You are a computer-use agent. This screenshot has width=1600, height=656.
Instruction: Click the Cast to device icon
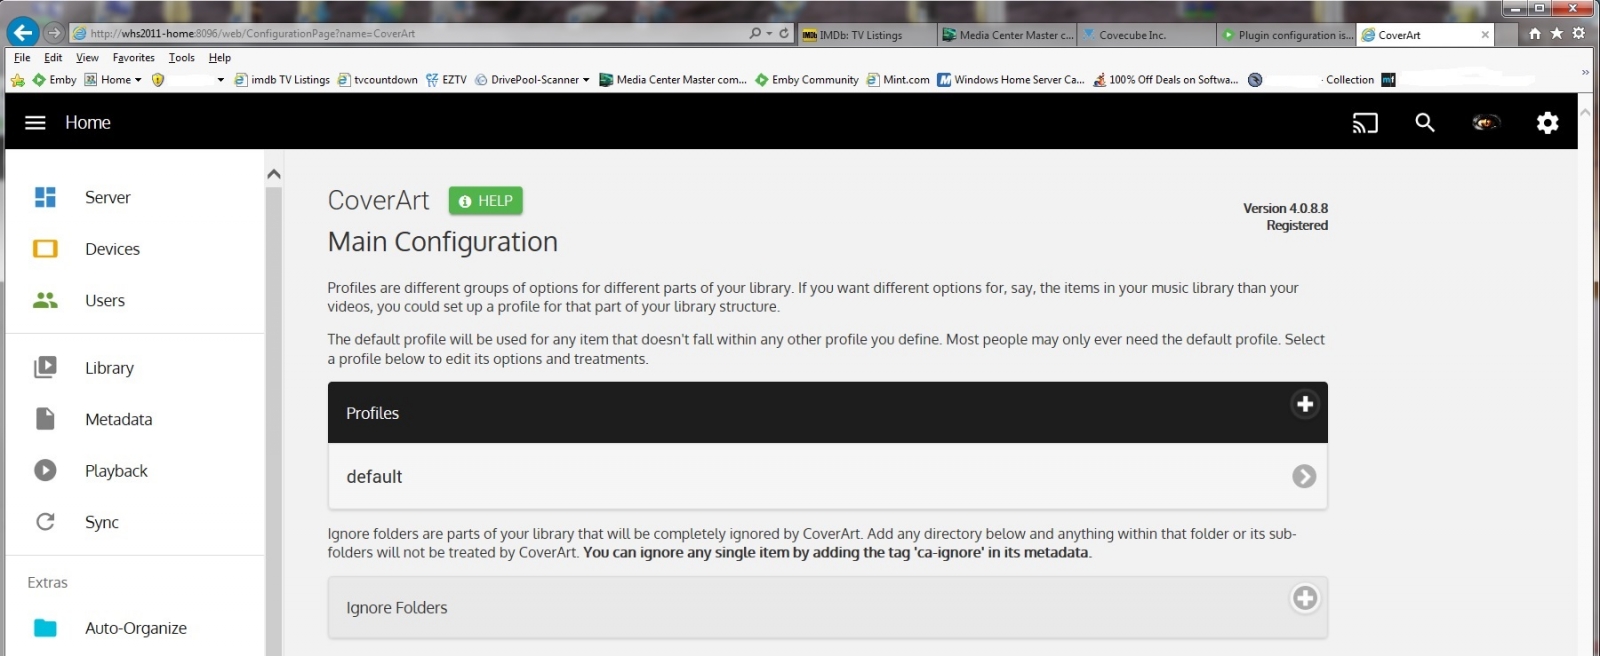click(x=1365, y=123)
